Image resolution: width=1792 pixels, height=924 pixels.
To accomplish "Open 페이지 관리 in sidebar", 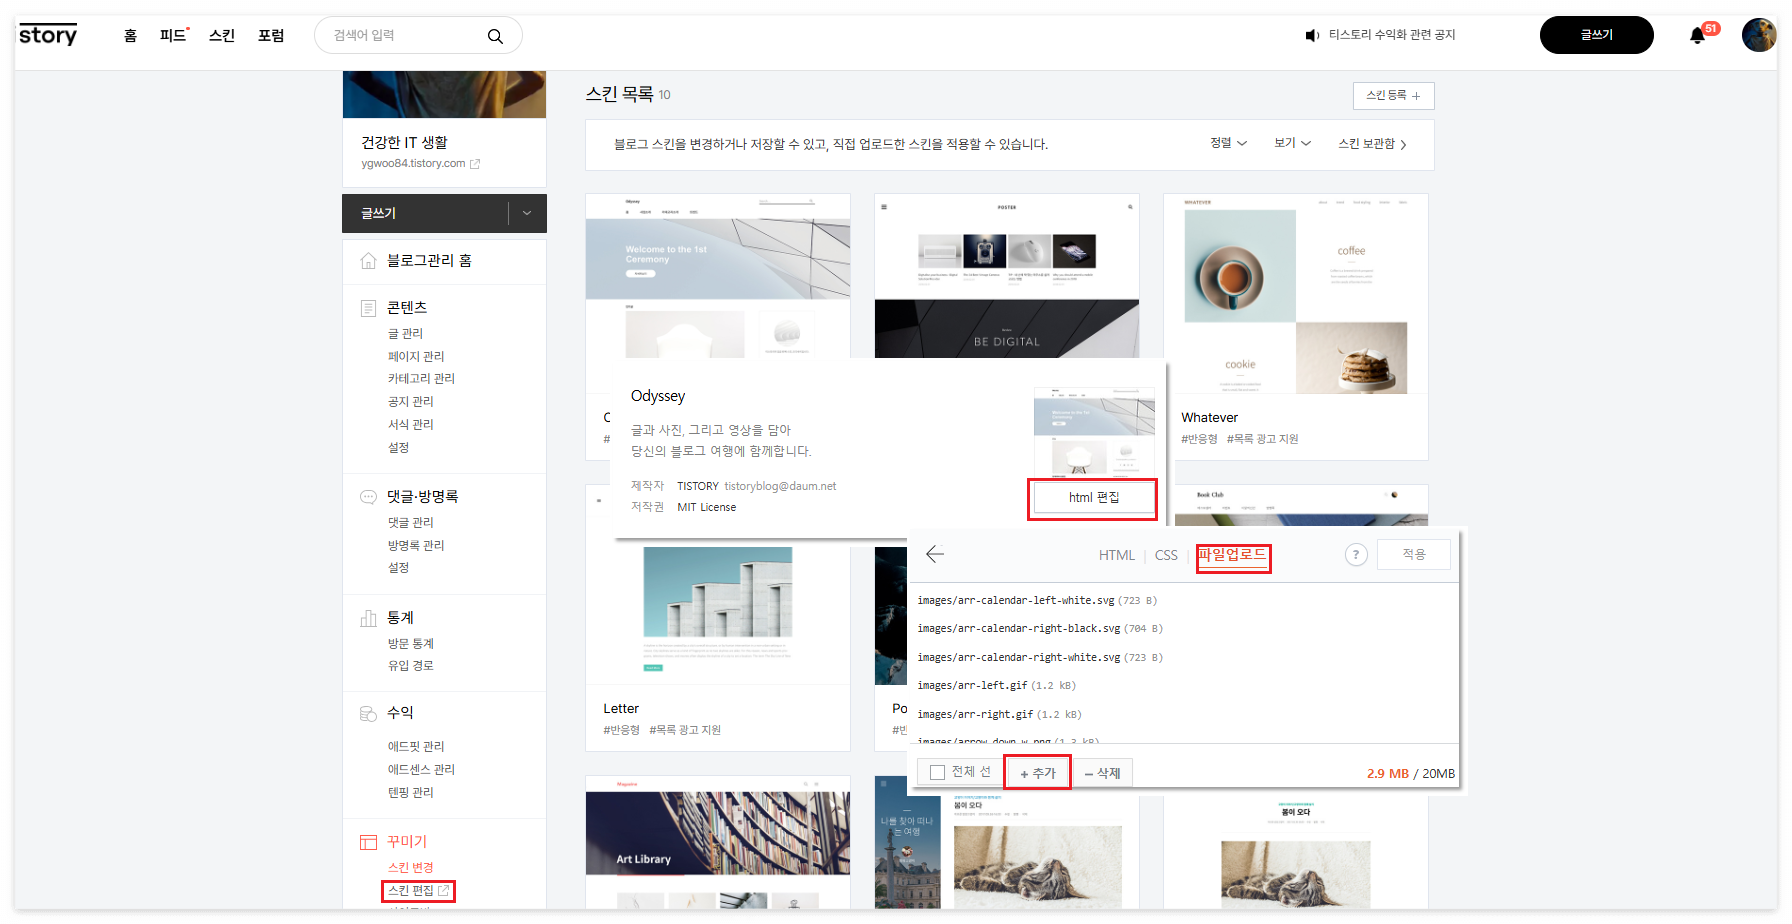I will point(416,357).
